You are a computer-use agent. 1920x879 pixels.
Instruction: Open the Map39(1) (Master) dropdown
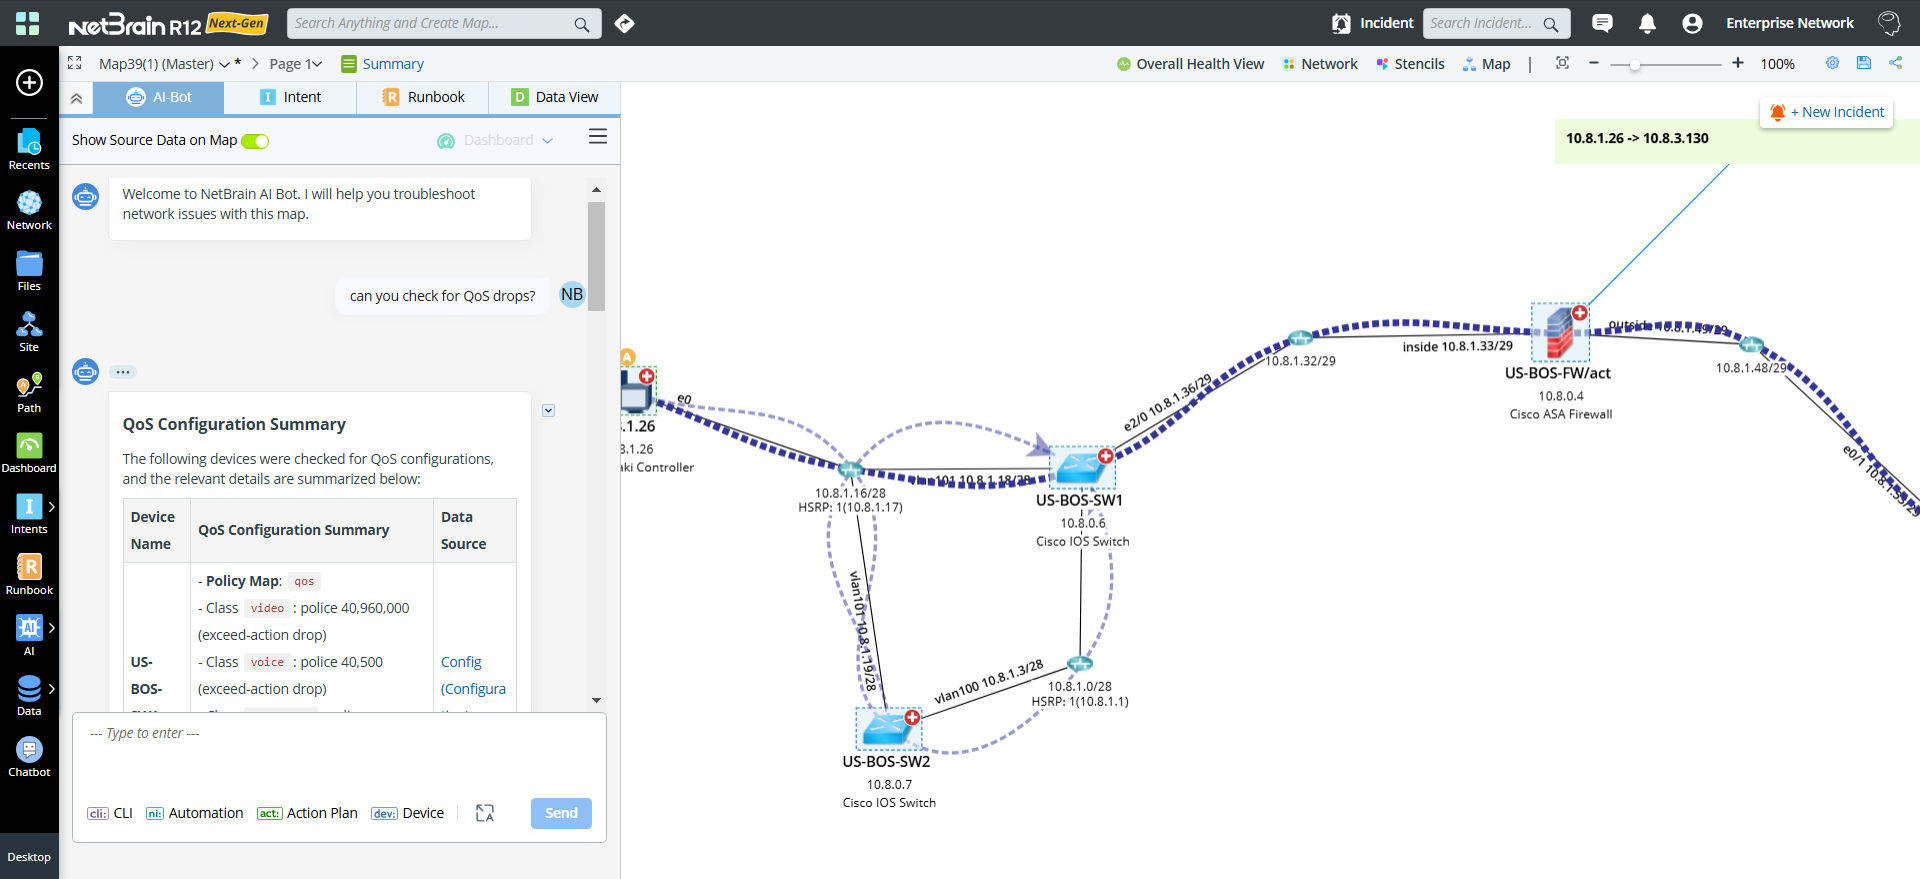point(164,64)
